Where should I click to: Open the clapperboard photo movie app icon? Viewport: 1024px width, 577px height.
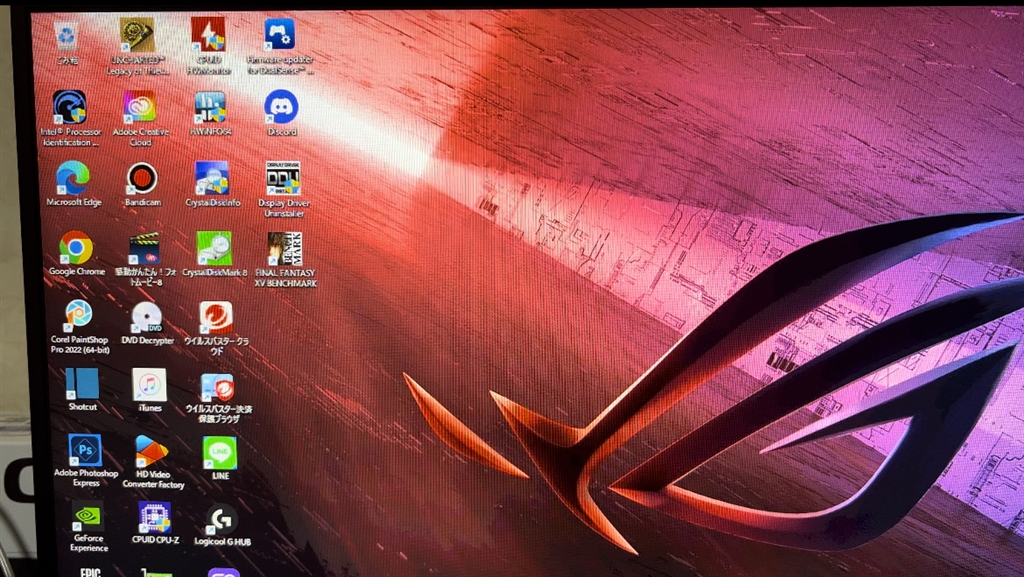144,249
